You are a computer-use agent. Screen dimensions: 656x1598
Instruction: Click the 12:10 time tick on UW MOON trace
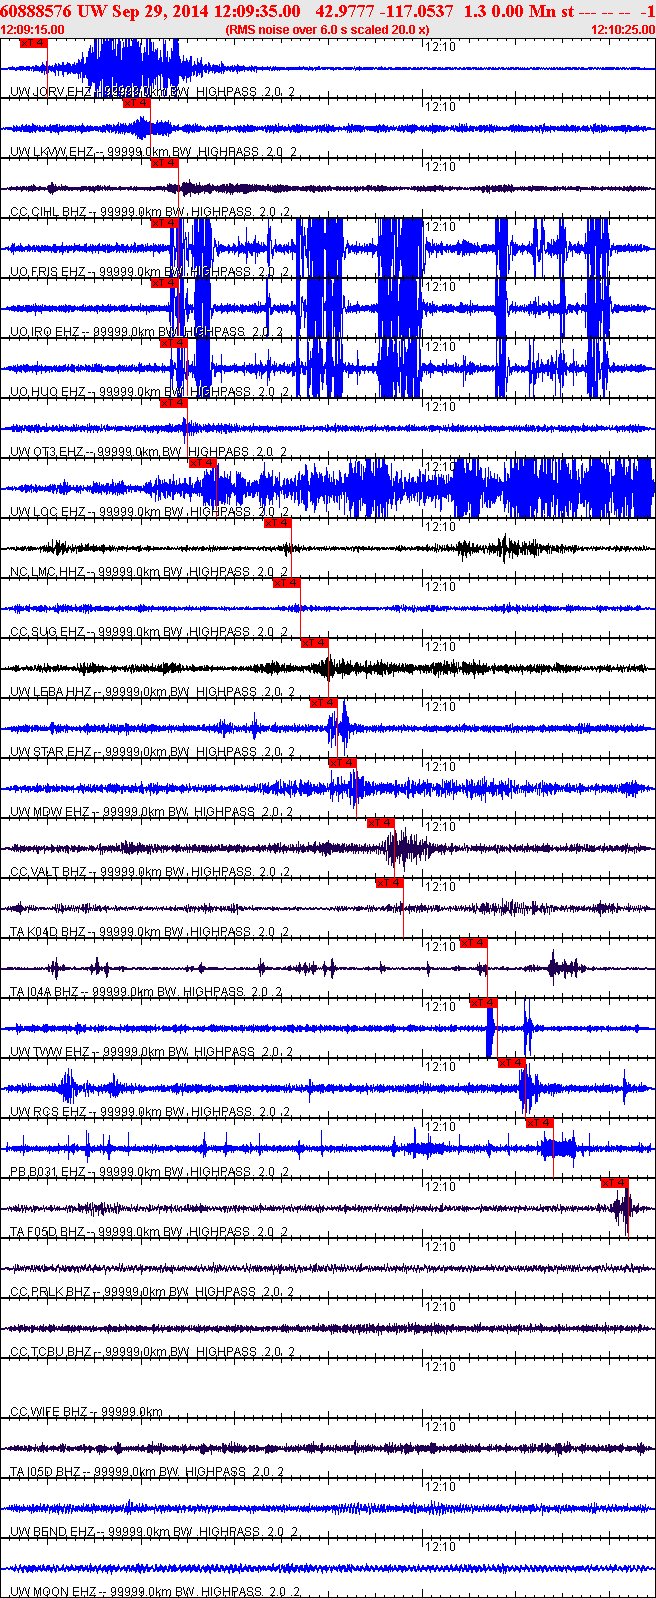point(440,1547)
